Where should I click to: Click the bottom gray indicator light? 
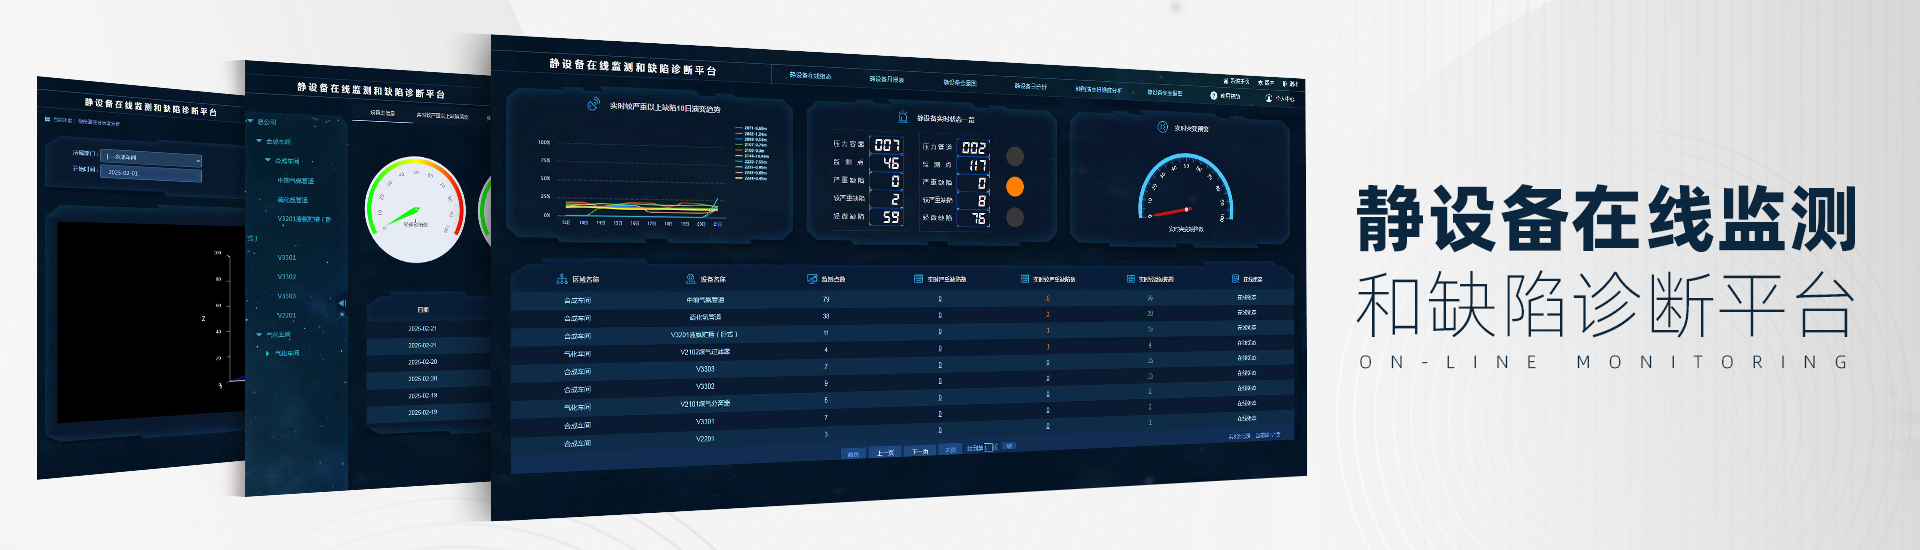pos(1014,217)
